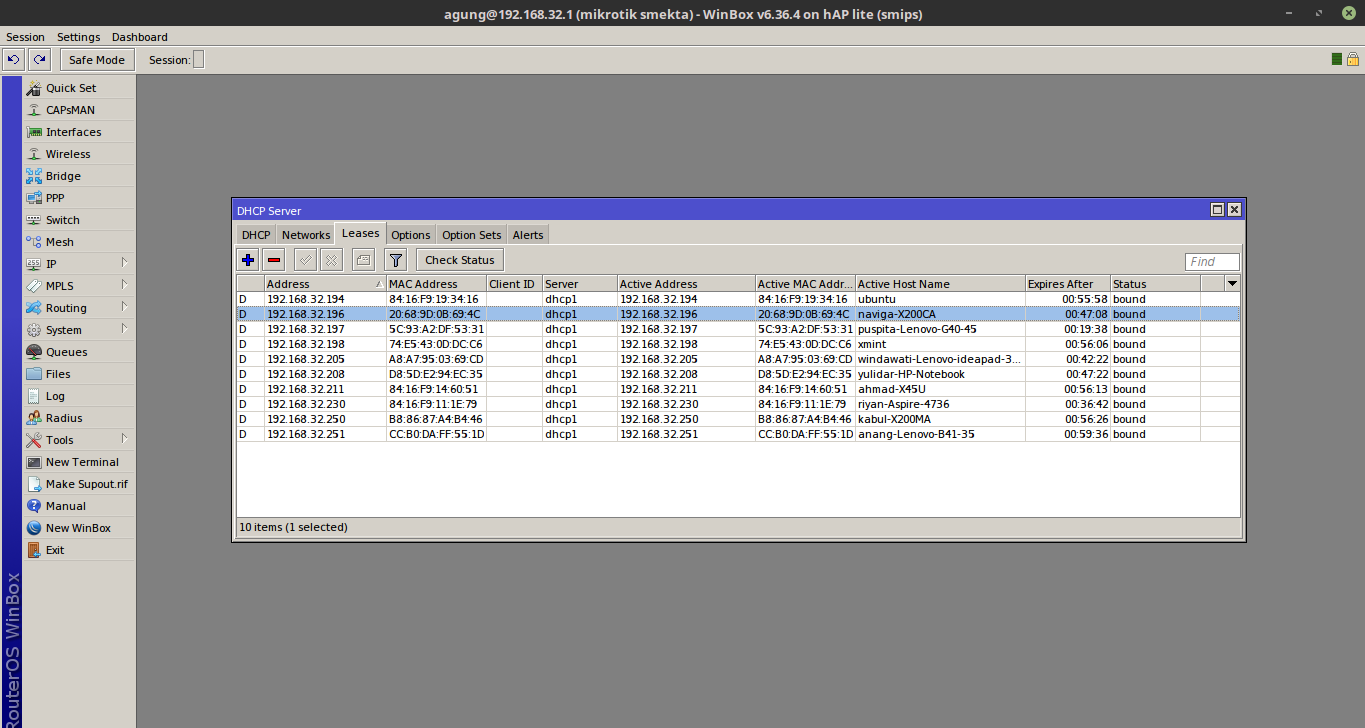Image resolution: width=1365 pixels, height=728 pixels.
Task: Open Interfaces in sidebar
Action: tap(79, 132)
